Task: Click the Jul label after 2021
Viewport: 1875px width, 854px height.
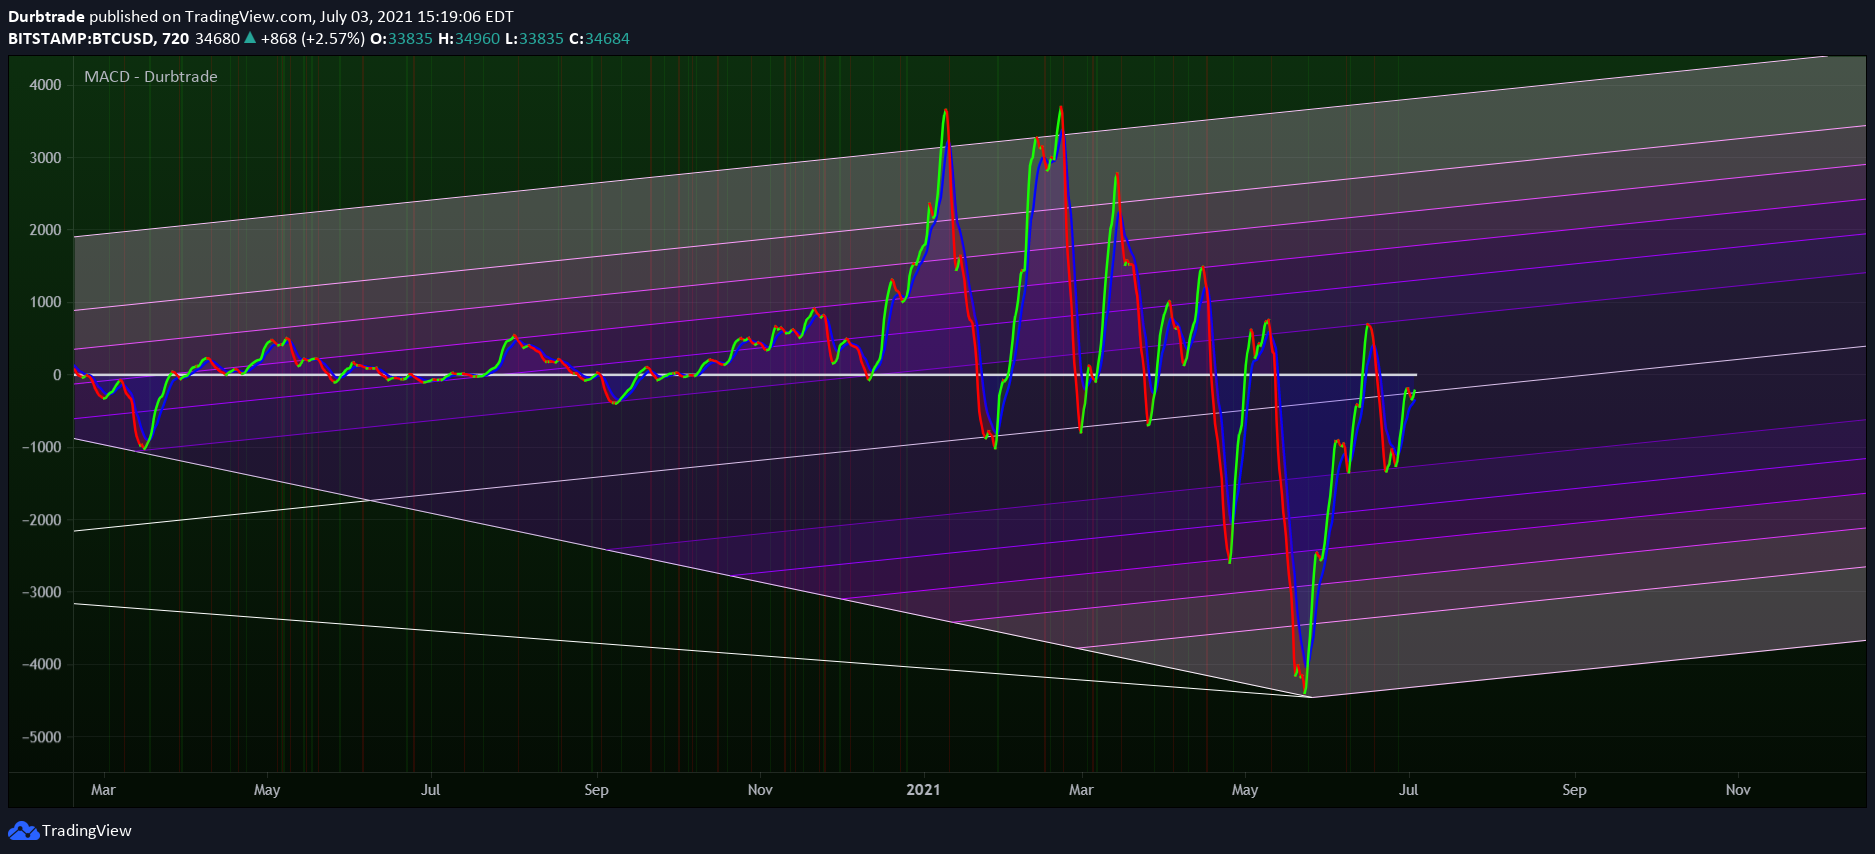Action: click(1408, 790)
